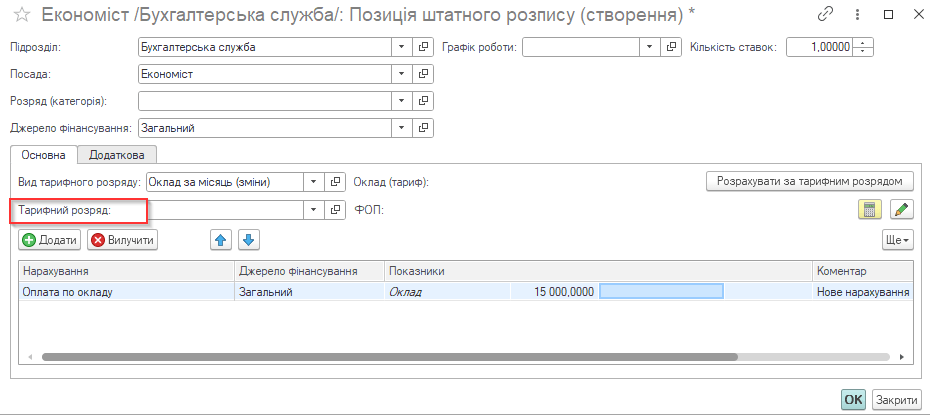Click the calculator icon next to ФОП
The image size is (930, 415).
tap(870, 209)
